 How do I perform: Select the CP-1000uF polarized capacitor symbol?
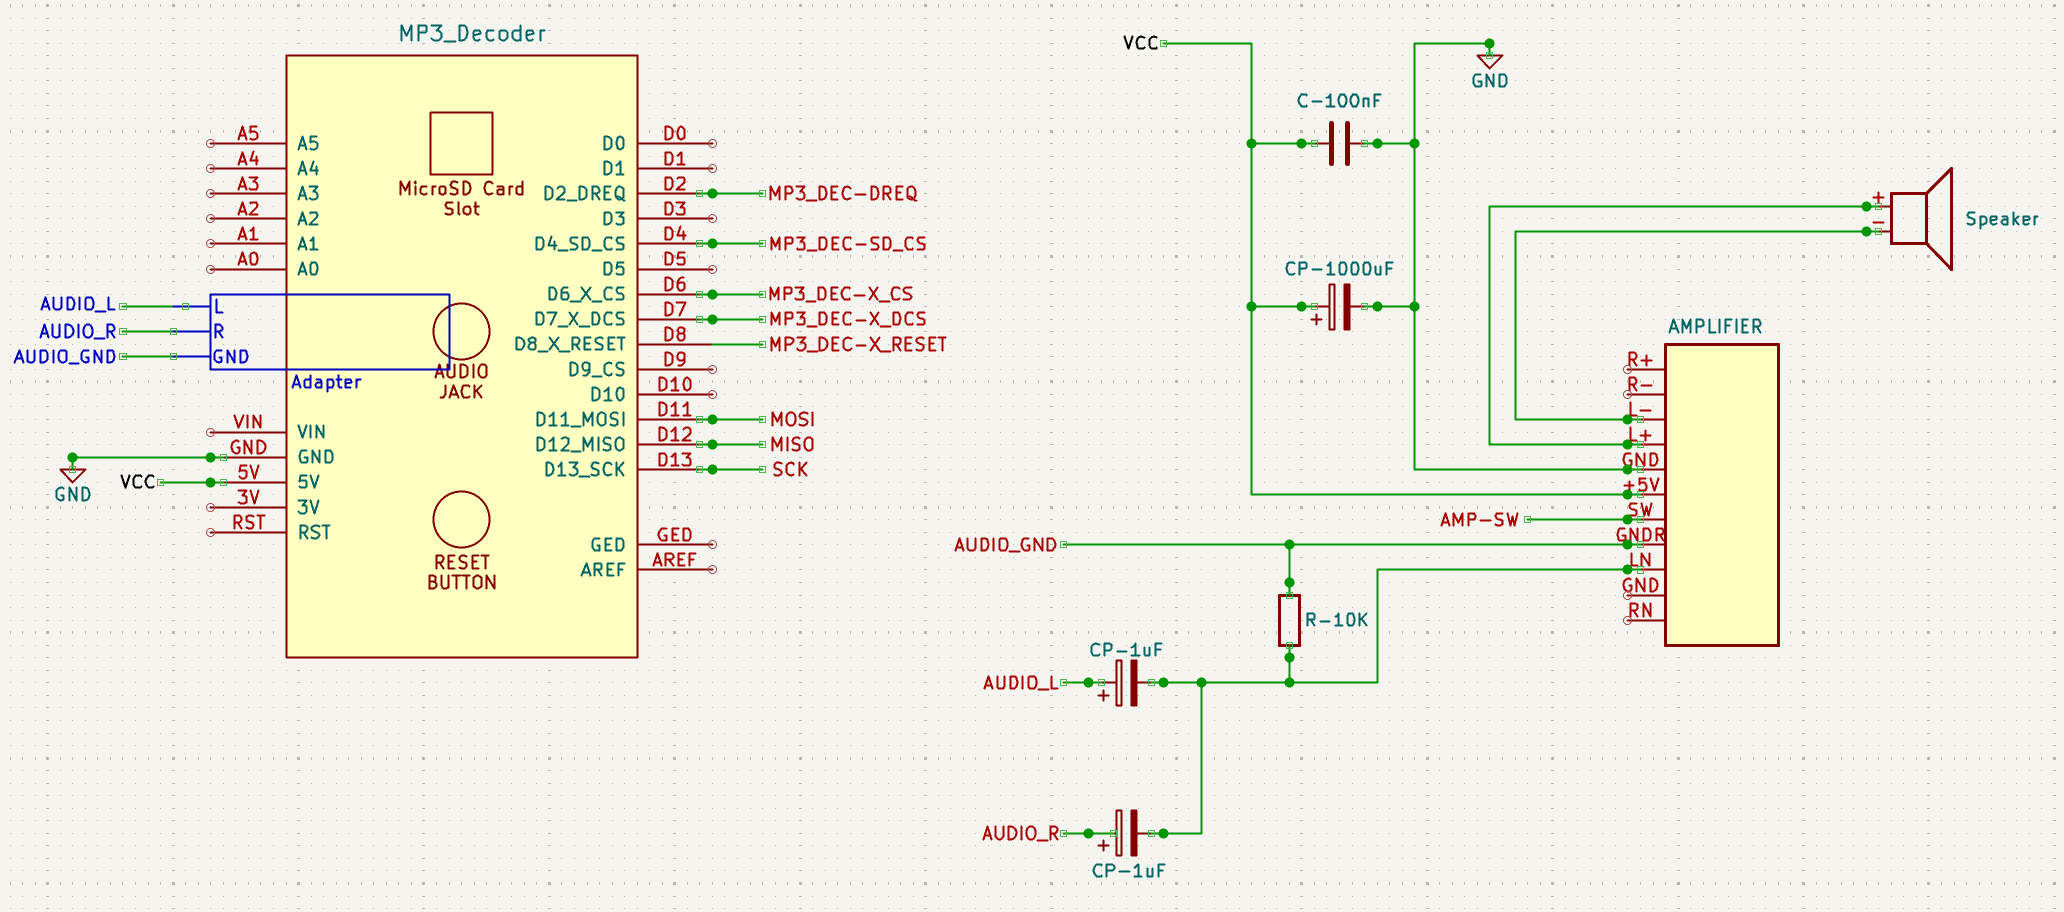pyautogui.click(x=1339, y=306)
